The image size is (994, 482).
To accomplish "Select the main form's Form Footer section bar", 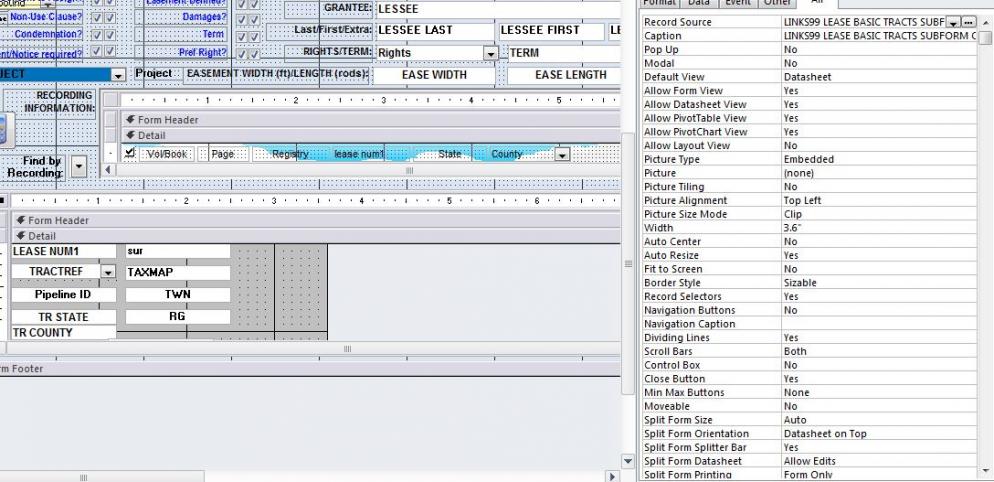I will coord(309,368).
